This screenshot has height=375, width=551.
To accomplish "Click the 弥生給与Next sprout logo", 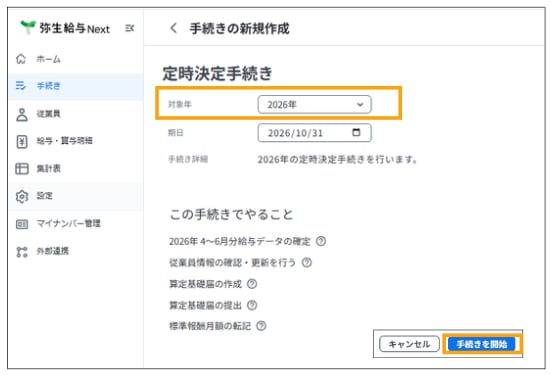I will 28,27.
